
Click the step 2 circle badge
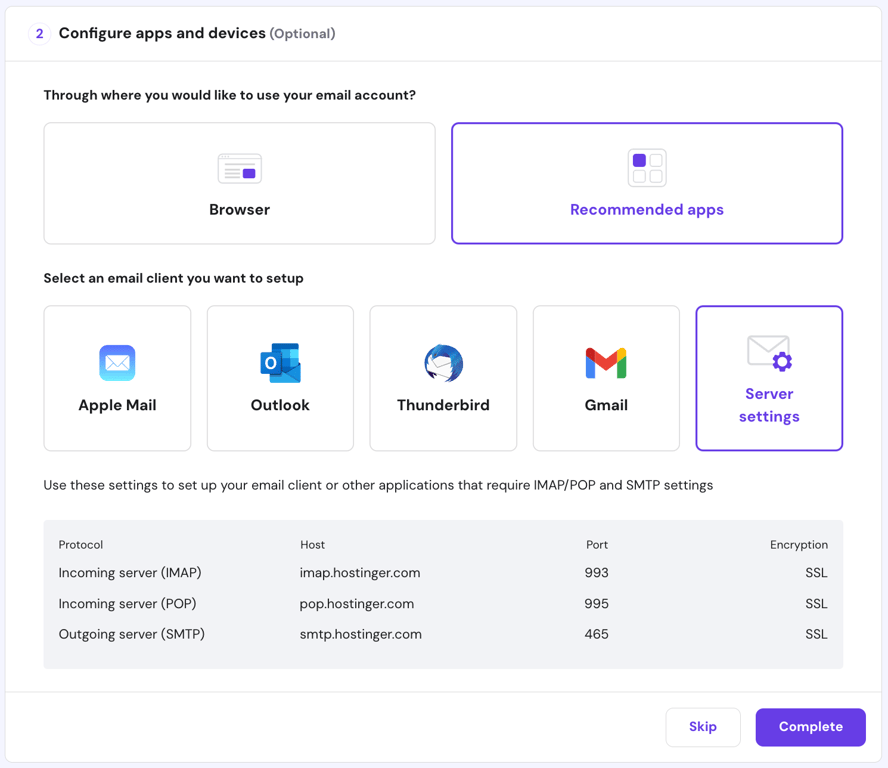pos(38,33)
